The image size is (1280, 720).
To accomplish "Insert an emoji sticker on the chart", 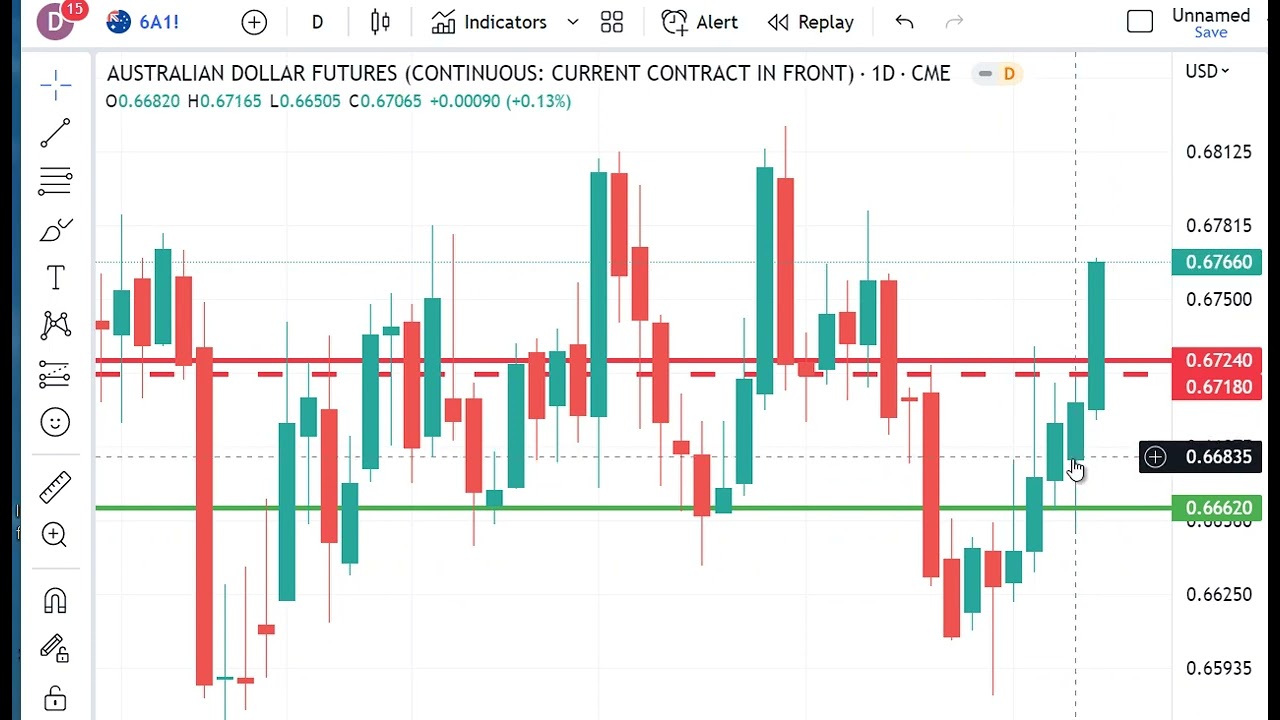I will pyautogui.click(x=55, y=422).
